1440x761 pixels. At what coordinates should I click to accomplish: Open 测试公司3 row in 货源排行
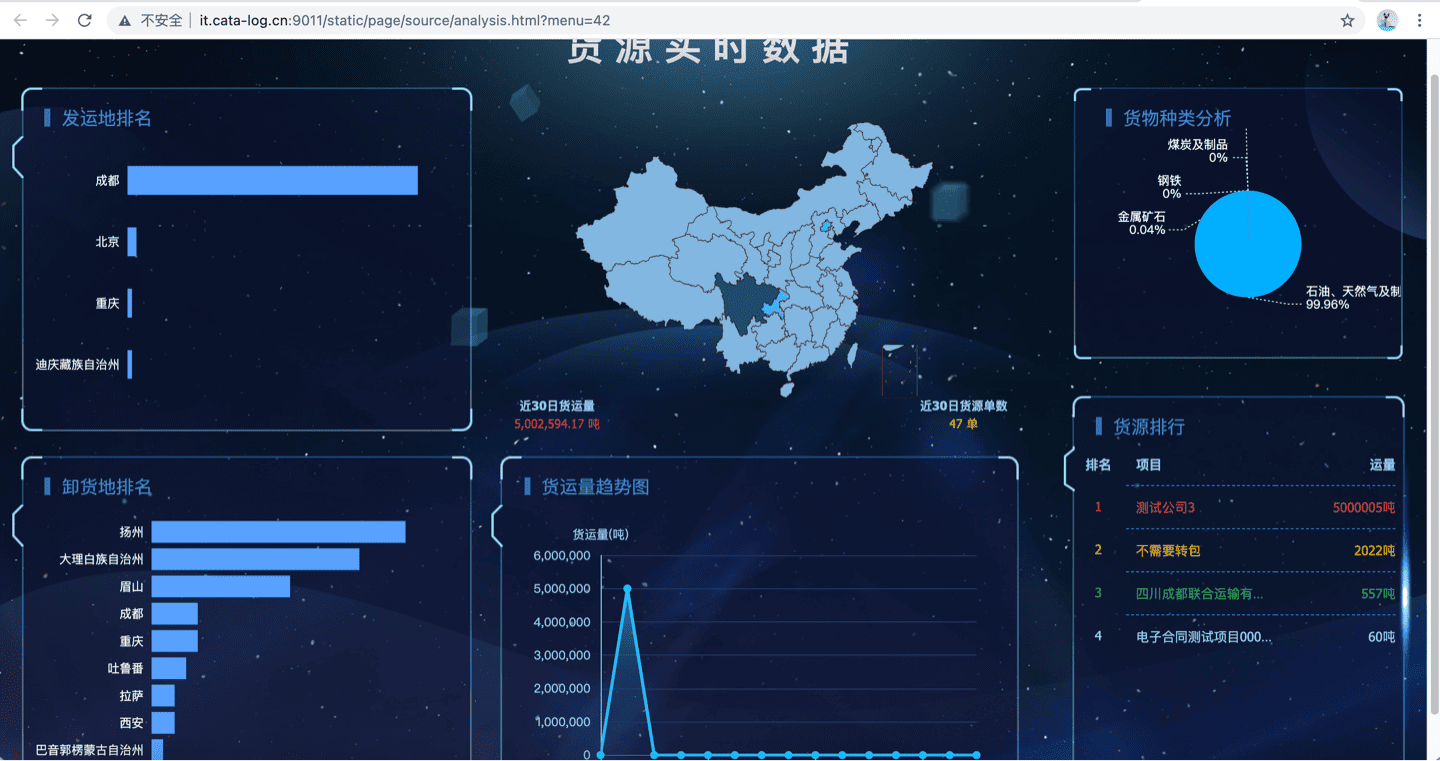coord(1165,507)
